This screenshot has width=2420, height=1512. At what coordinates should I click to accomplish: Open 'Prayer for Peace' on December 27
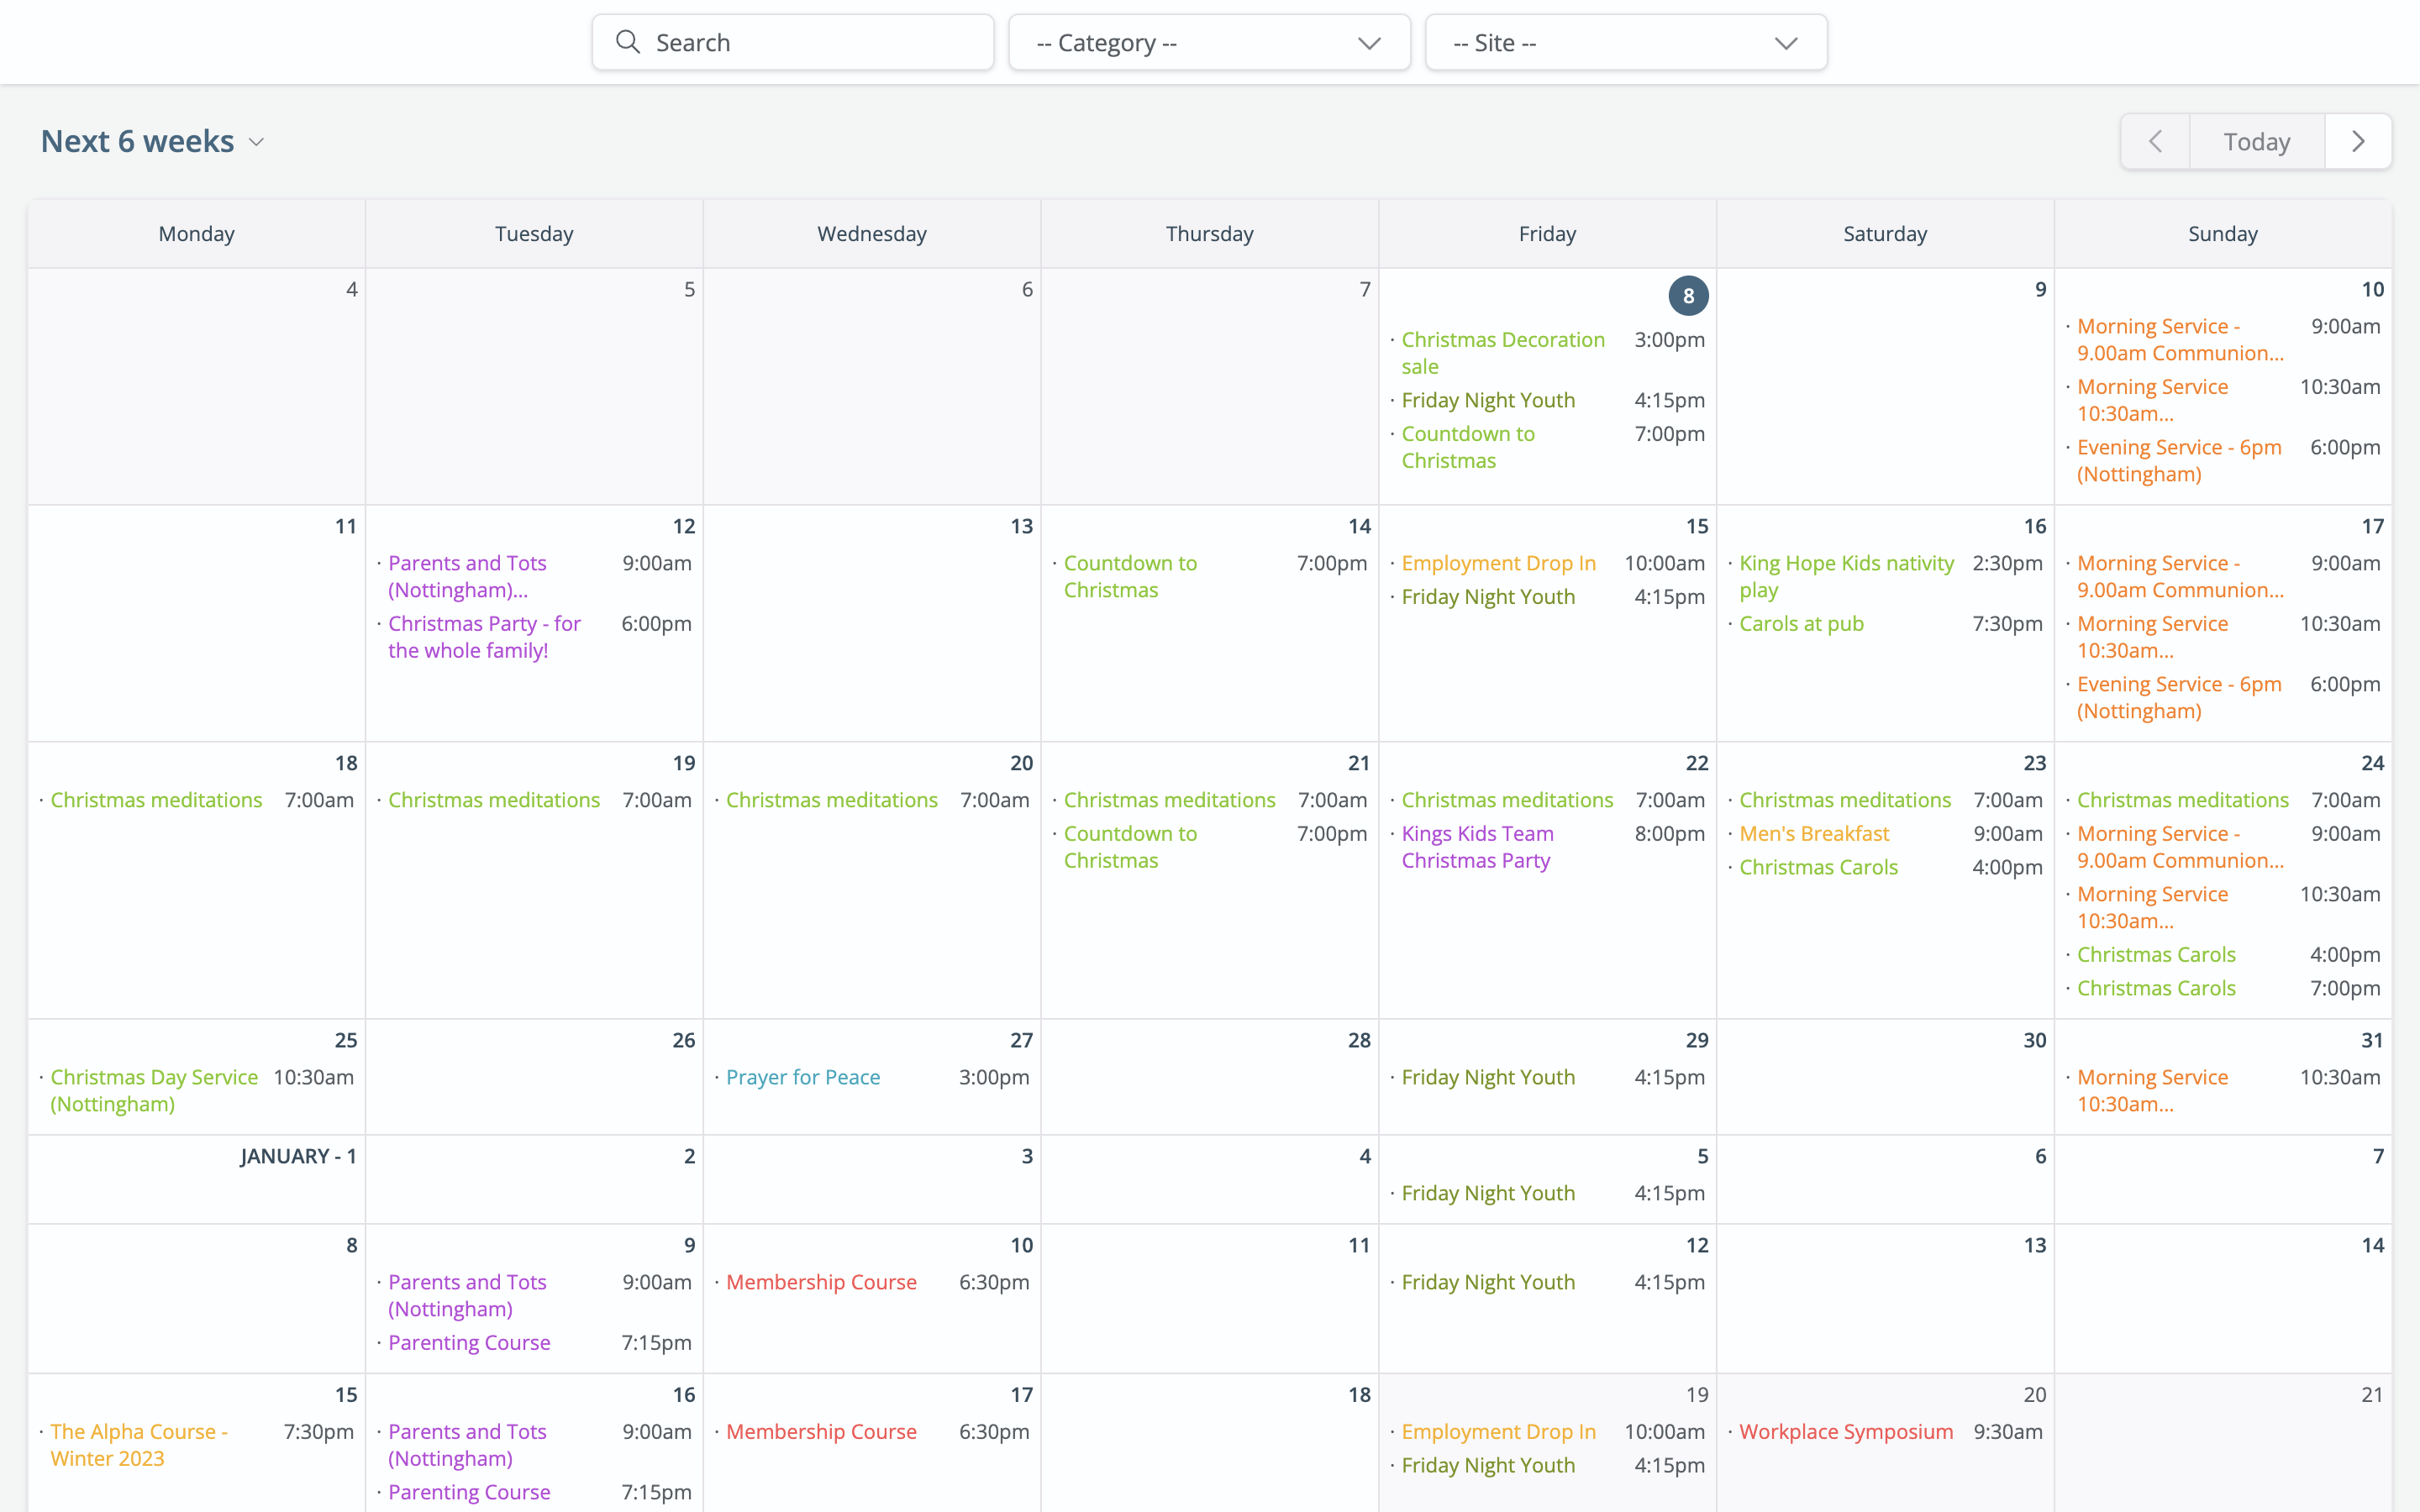[803, 1076]
